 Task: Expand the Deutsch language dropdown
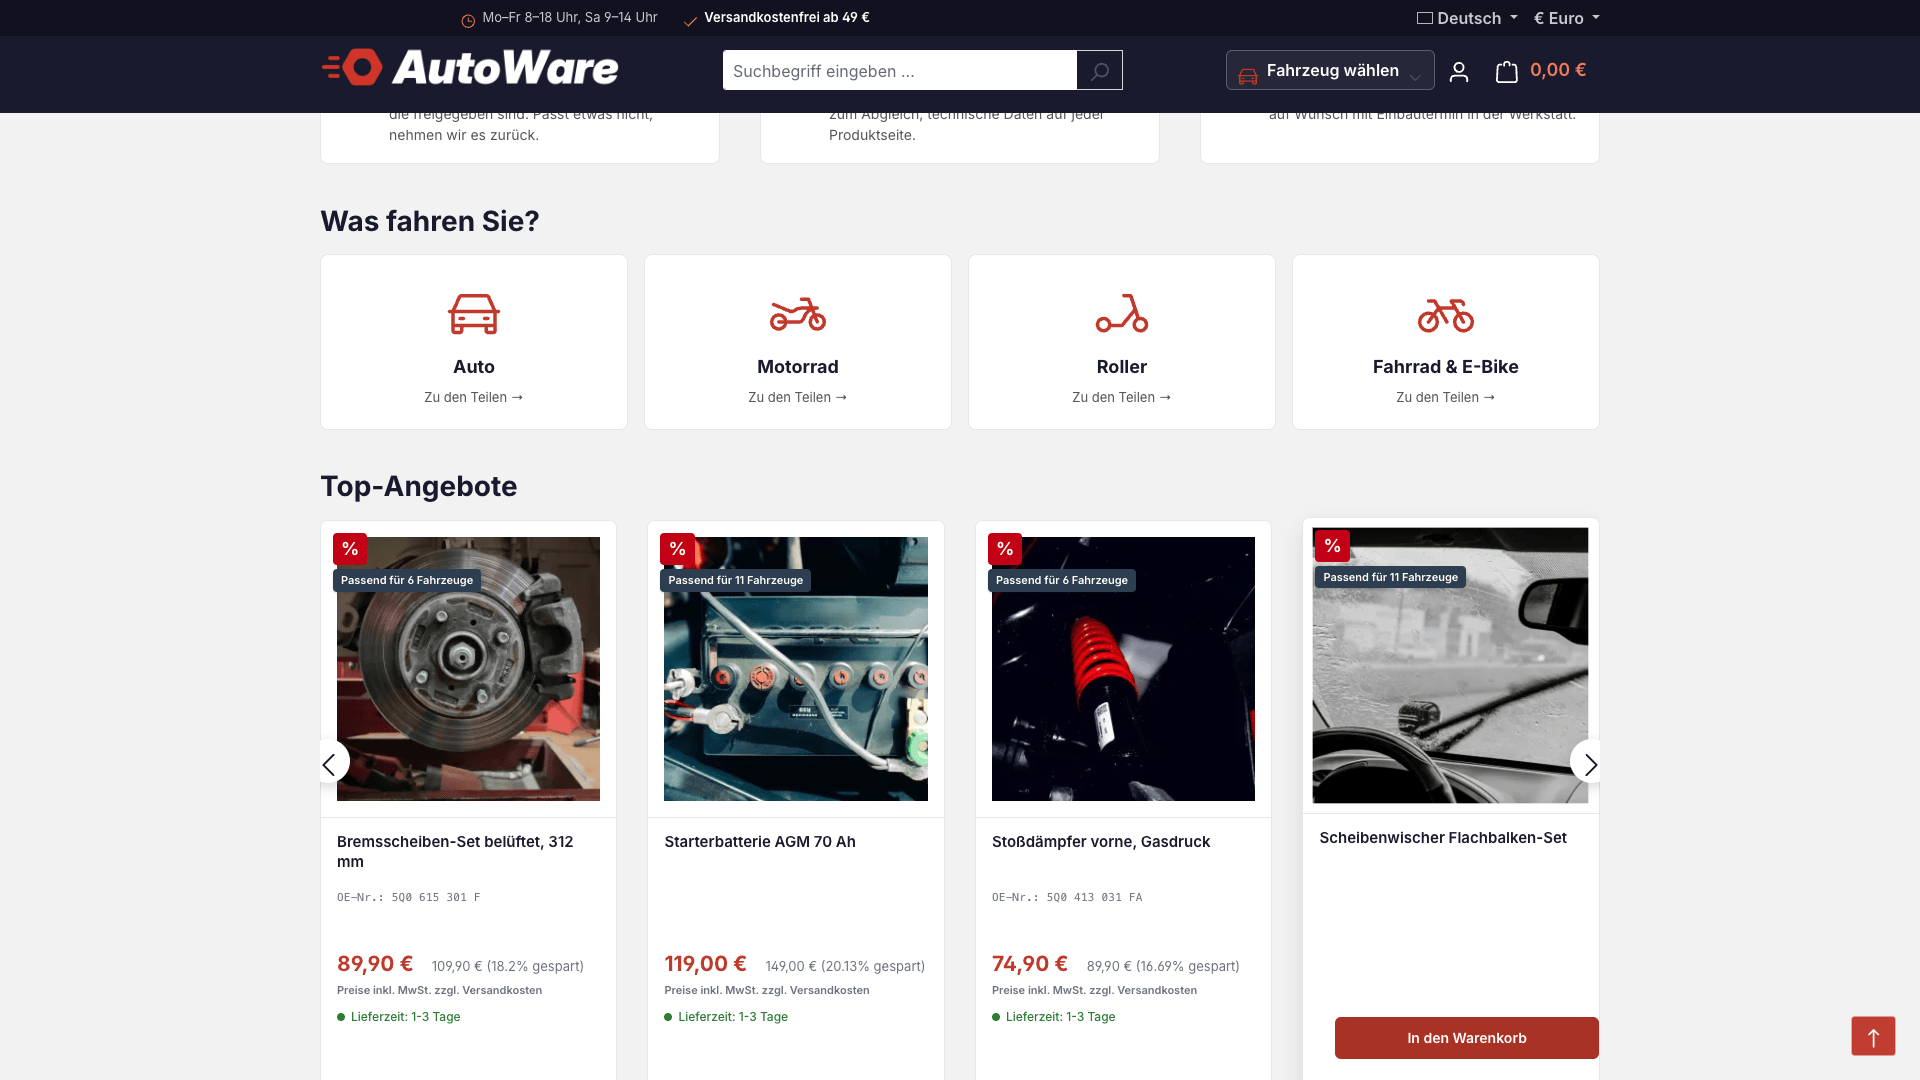click(x=1467, y=18)
